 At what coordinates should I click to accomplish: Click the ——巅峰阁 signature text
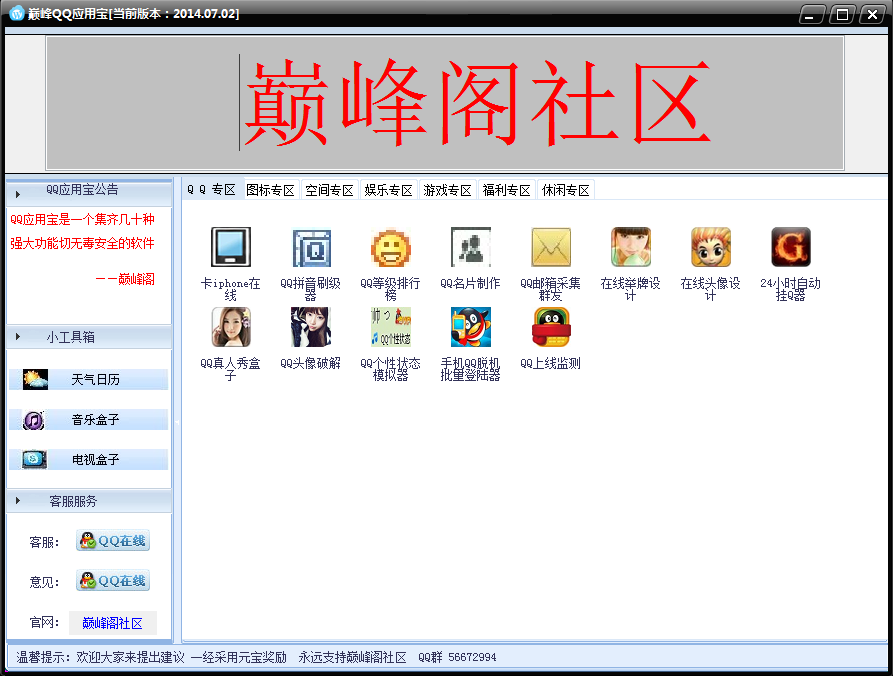coord(125,279)
